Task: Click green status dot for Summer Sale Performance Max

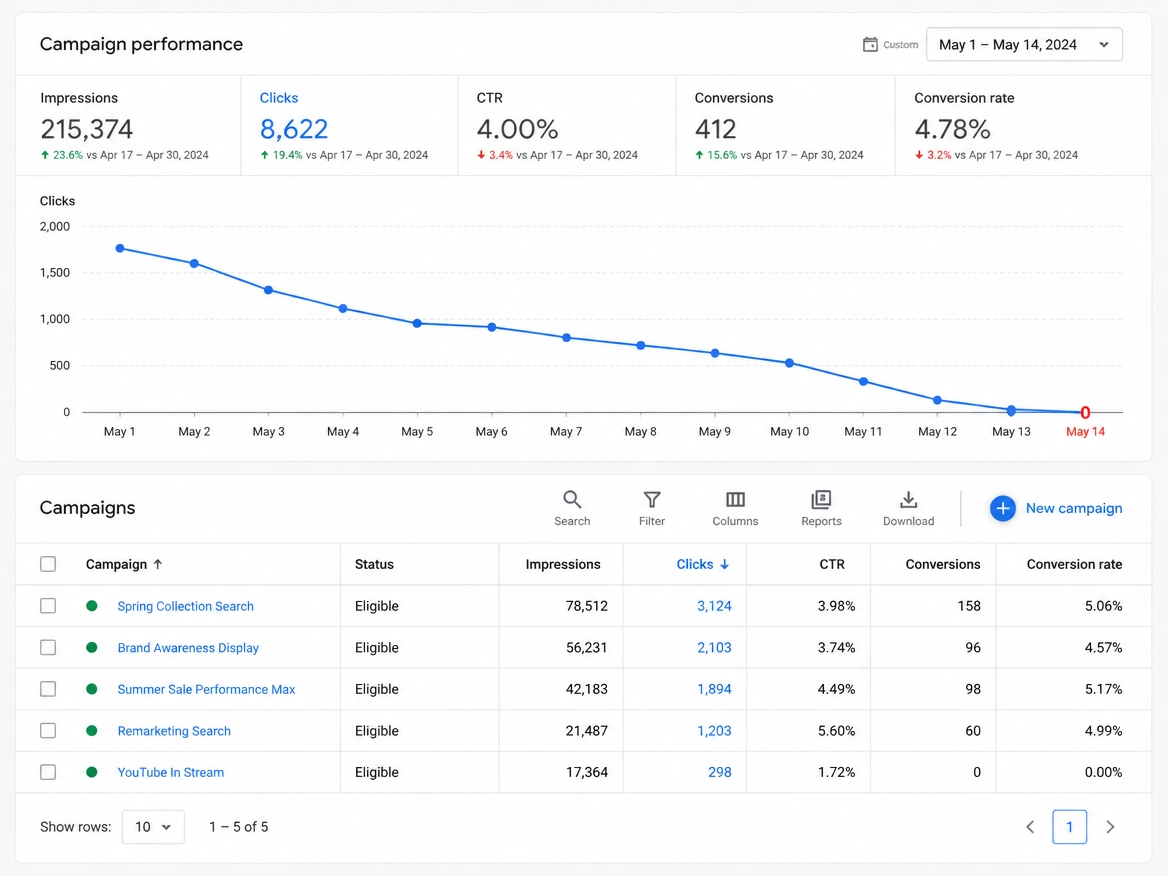Action: [92, 689]
